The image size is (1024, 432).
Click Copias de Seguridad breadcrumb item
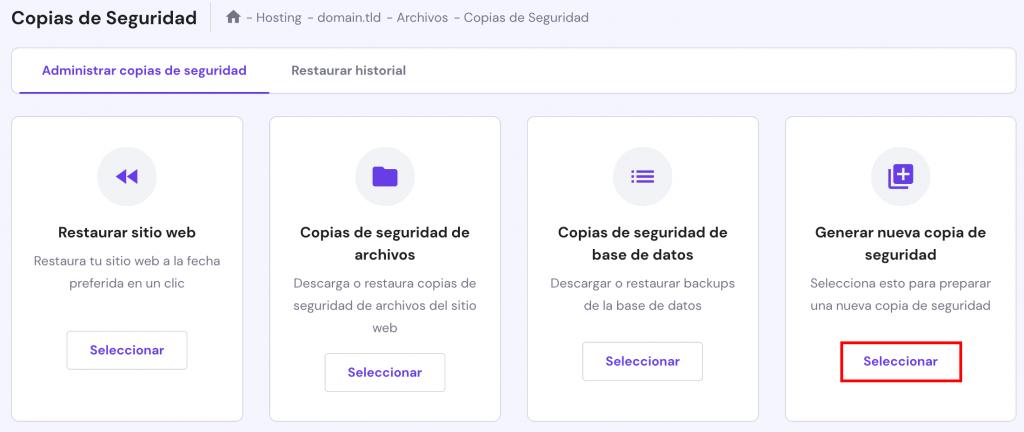click(527, 18)
